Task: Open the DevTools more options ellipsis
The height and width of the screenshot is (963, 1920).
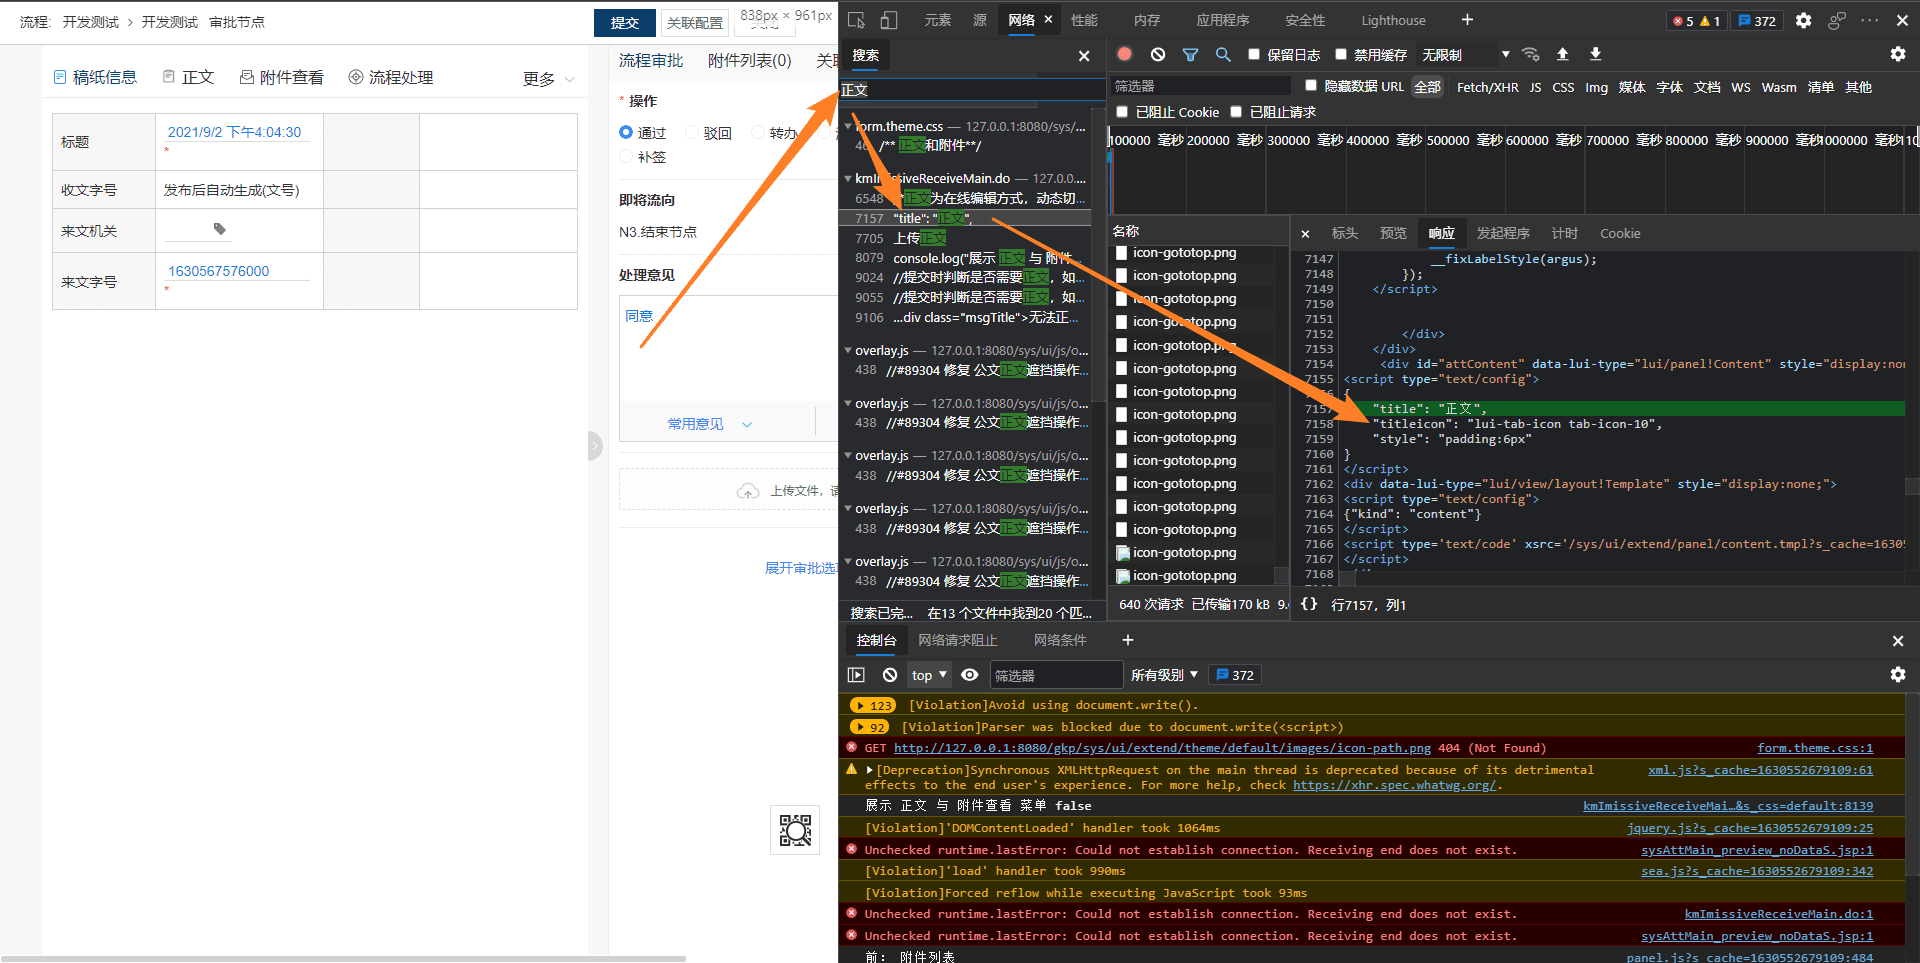Action: pyautogui.click(x=1869, y=20)
